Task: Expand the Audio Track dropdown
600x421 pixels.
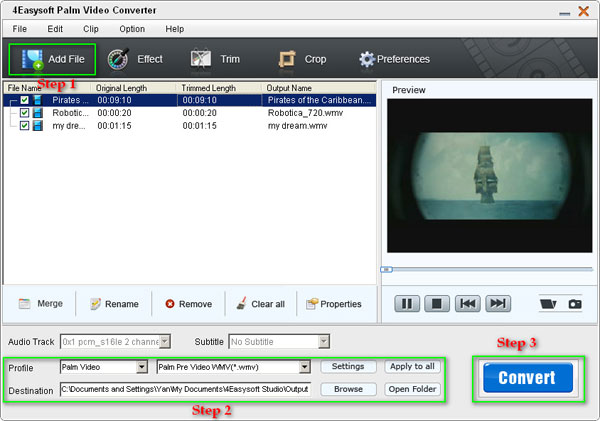Action: click(x=165, y=341)
